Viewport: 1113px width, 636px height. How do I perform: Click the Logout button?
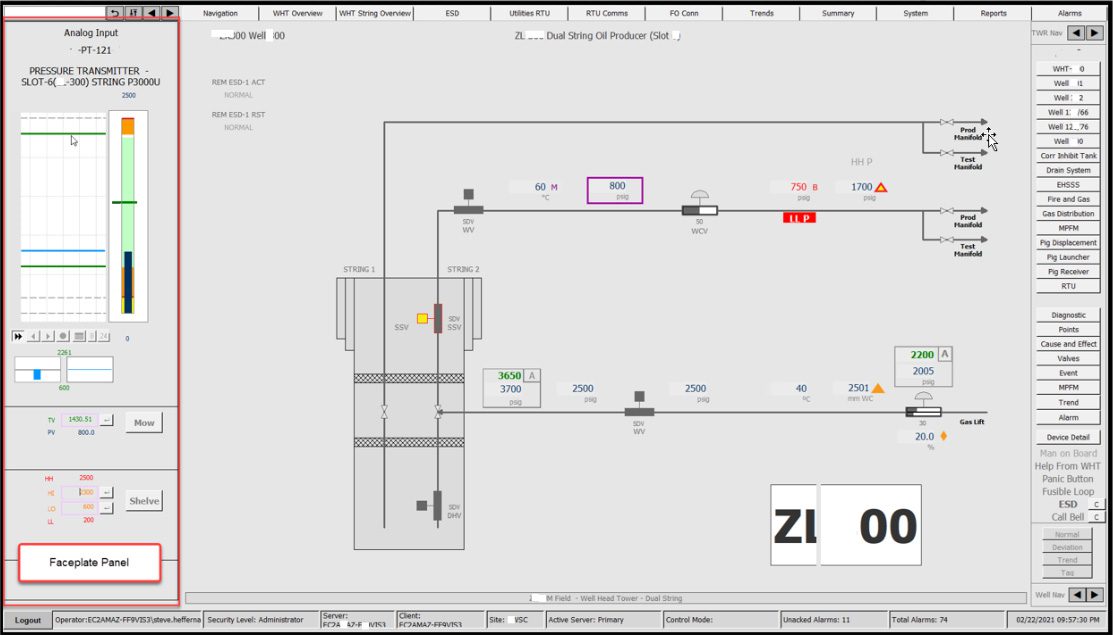coord(28,620)
